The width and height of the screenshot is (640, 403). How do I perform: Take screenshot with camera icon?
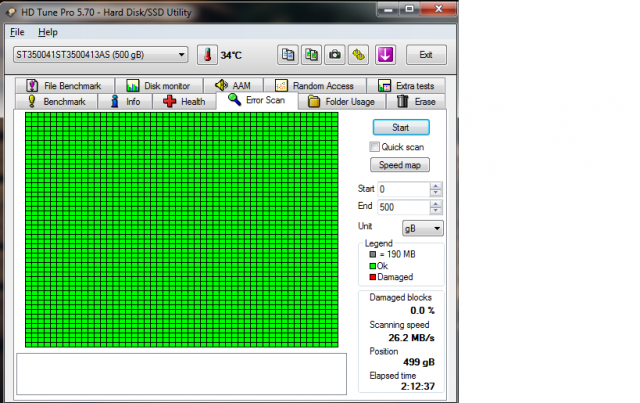pyautogui.click(x=335, y=55)
